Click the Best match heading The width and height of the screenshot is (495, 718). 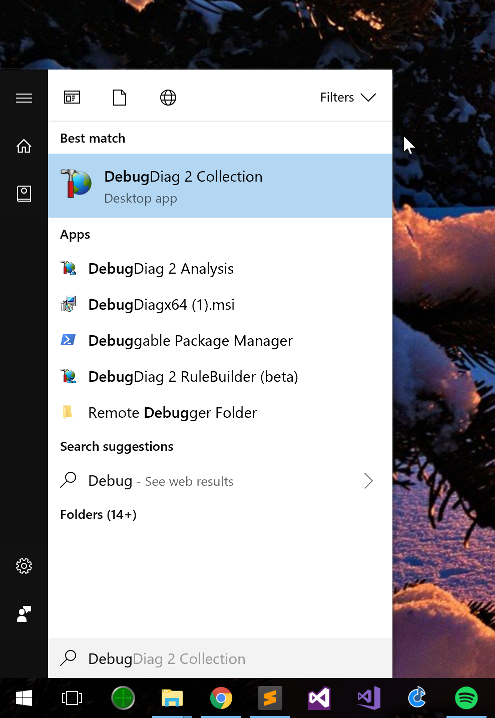tap(92, 138)
